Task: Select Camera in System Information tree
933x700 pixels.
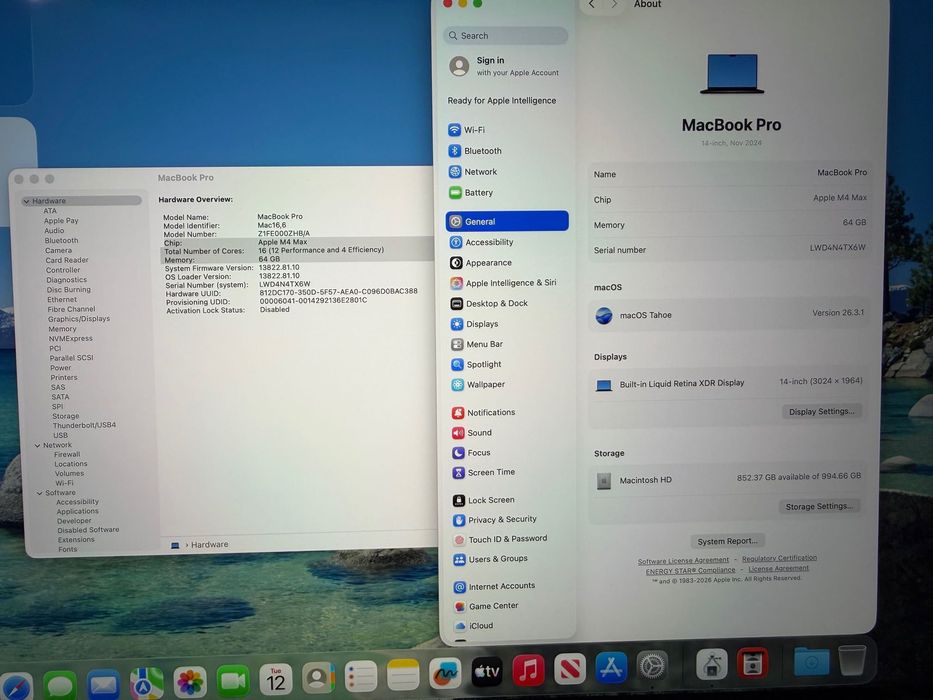Action: (58, 251)
